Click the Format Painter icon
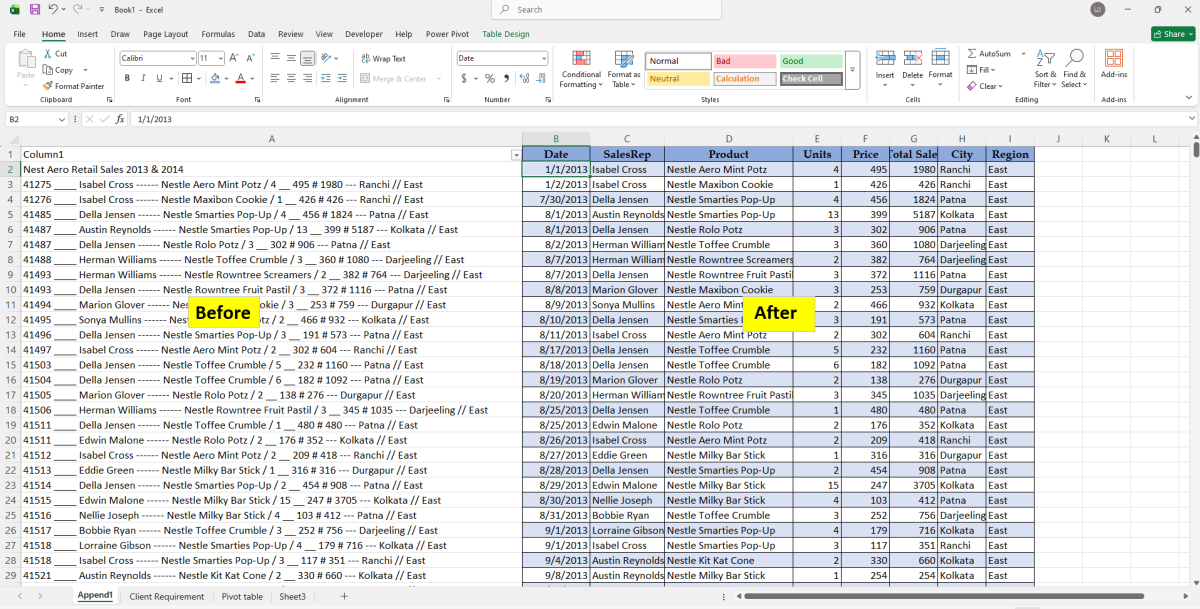Screen dimensions: 1200x609 coord(48,86)
